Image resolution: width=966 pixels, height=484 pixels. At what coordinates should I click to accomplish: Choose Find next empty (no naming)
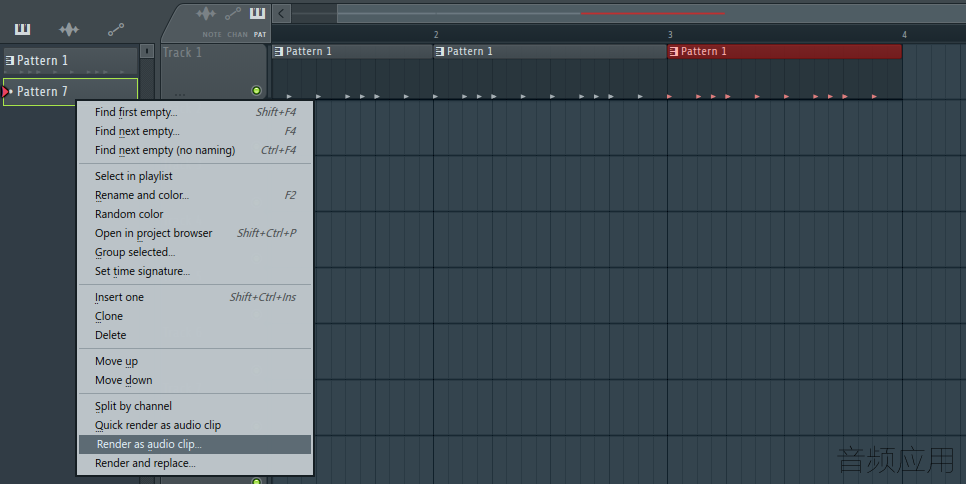[195, 150]
